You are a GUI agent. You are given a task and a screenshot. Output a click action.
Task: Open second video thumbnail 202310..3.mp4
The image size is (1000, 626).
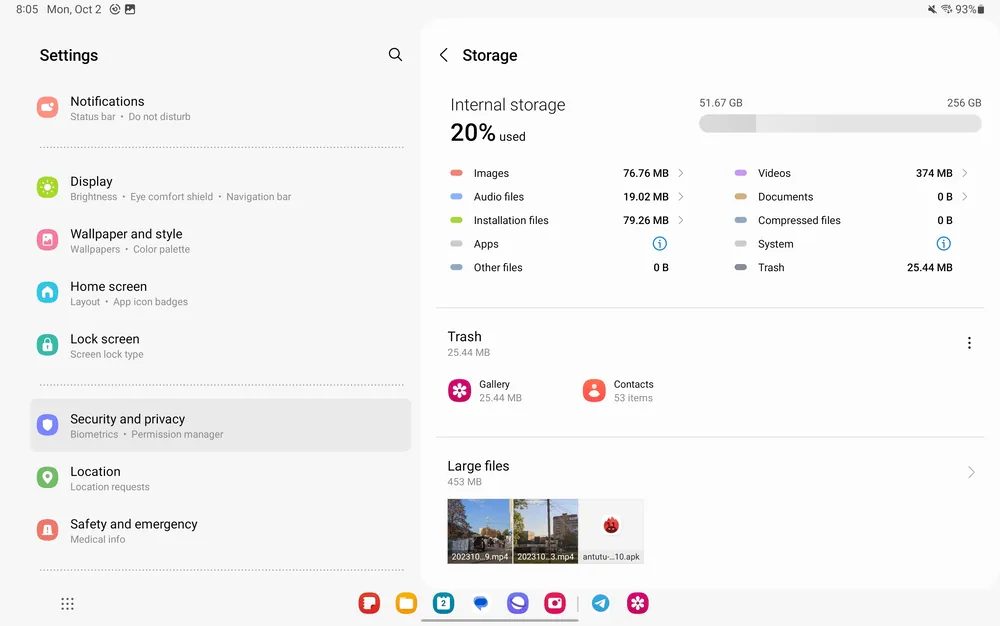coord(546,531)
